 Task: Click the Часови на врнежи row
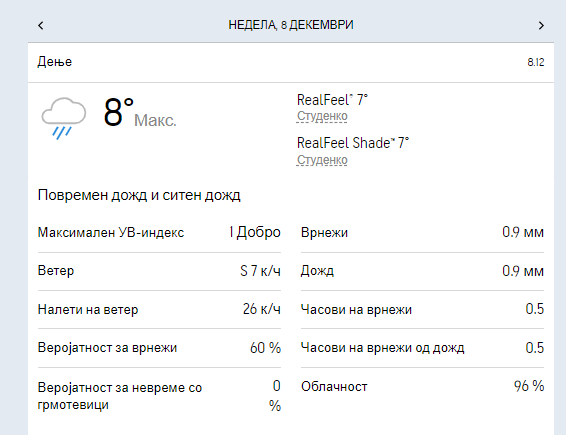pos(422,309)
